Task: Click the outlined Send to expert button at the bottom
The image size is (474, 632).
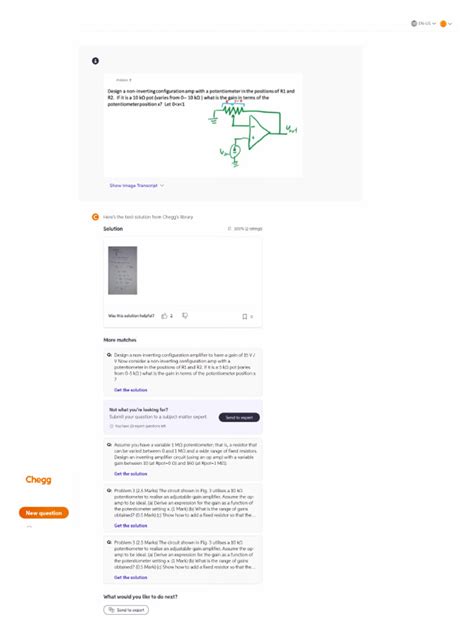Action: pyautogui.click(x=126, y=610)
